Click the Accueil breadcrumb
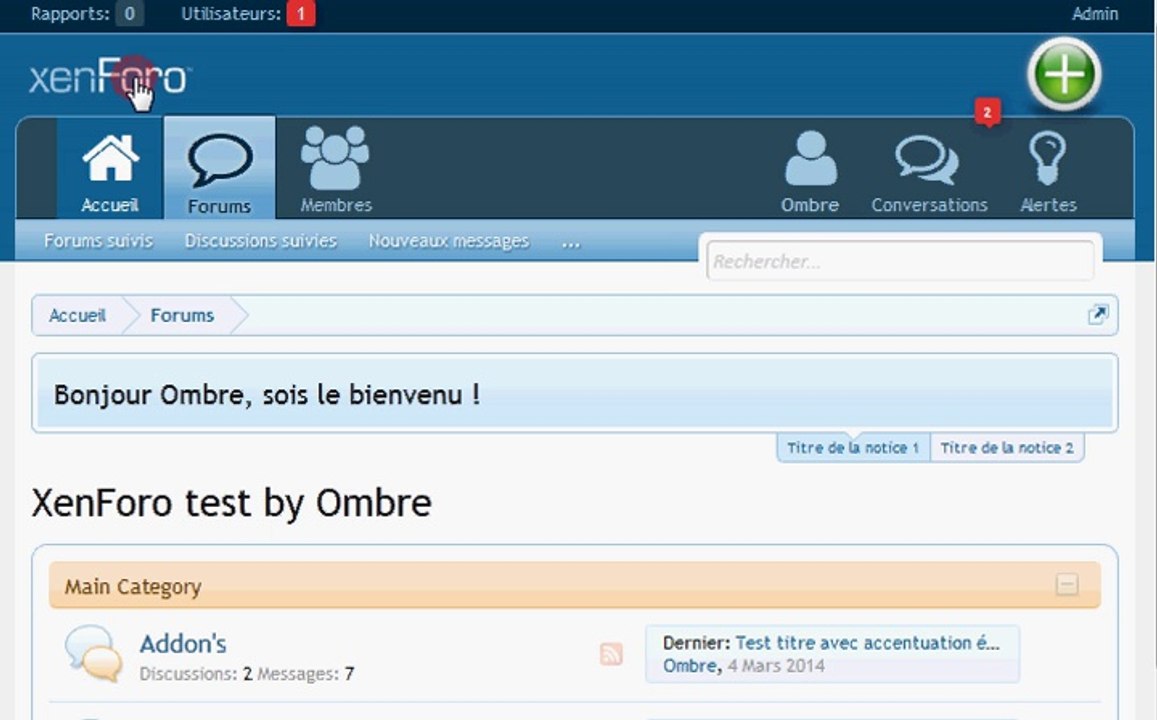The height and width of the screenshot is (720, 1157). coord(77,316)
